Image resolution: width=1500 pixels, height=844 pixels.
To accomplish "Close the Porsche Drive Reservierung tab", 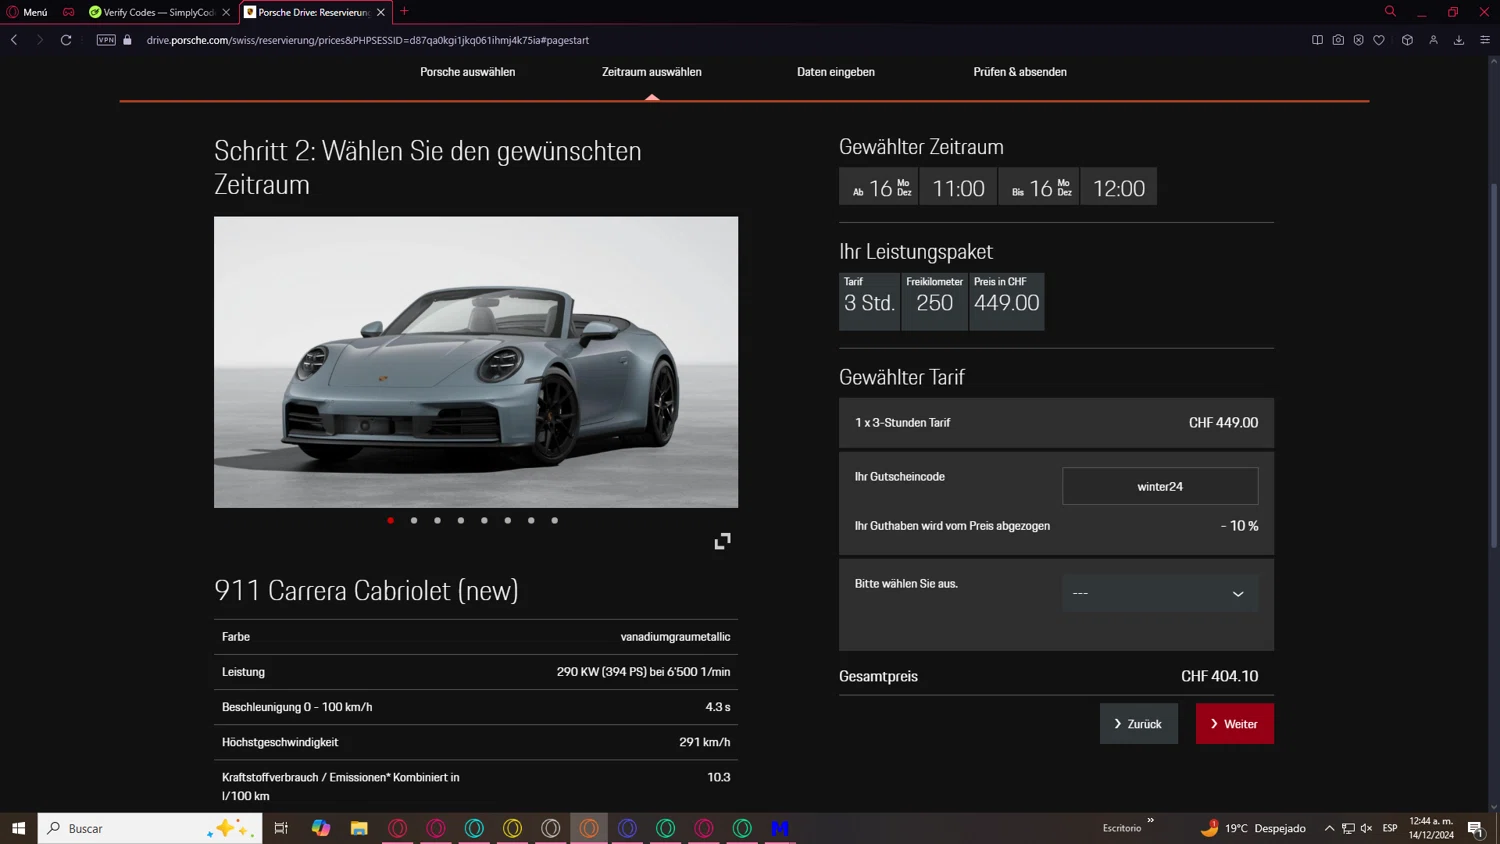I will pos(381,12).
